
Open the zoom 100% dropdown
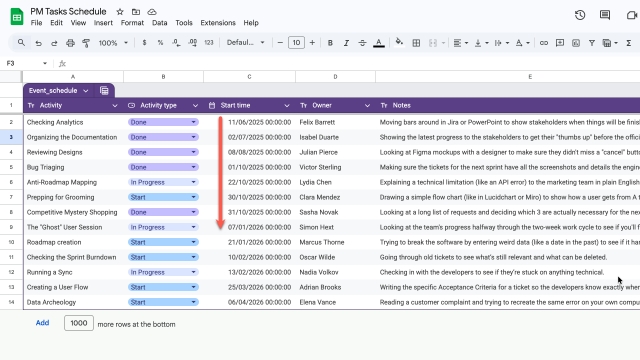tap(113, 43)
